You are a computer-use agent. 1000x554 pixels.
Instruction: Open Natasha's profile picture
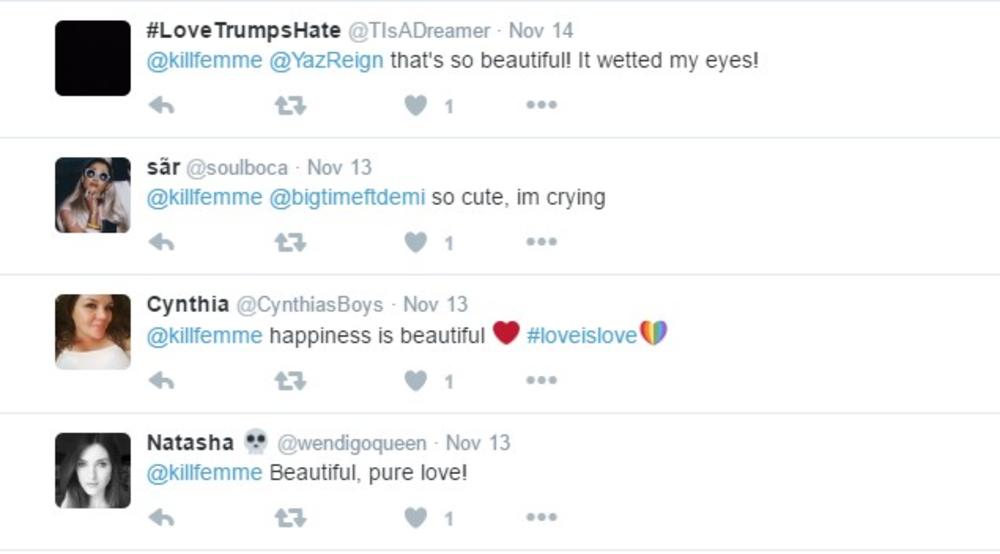coord(93,470)
